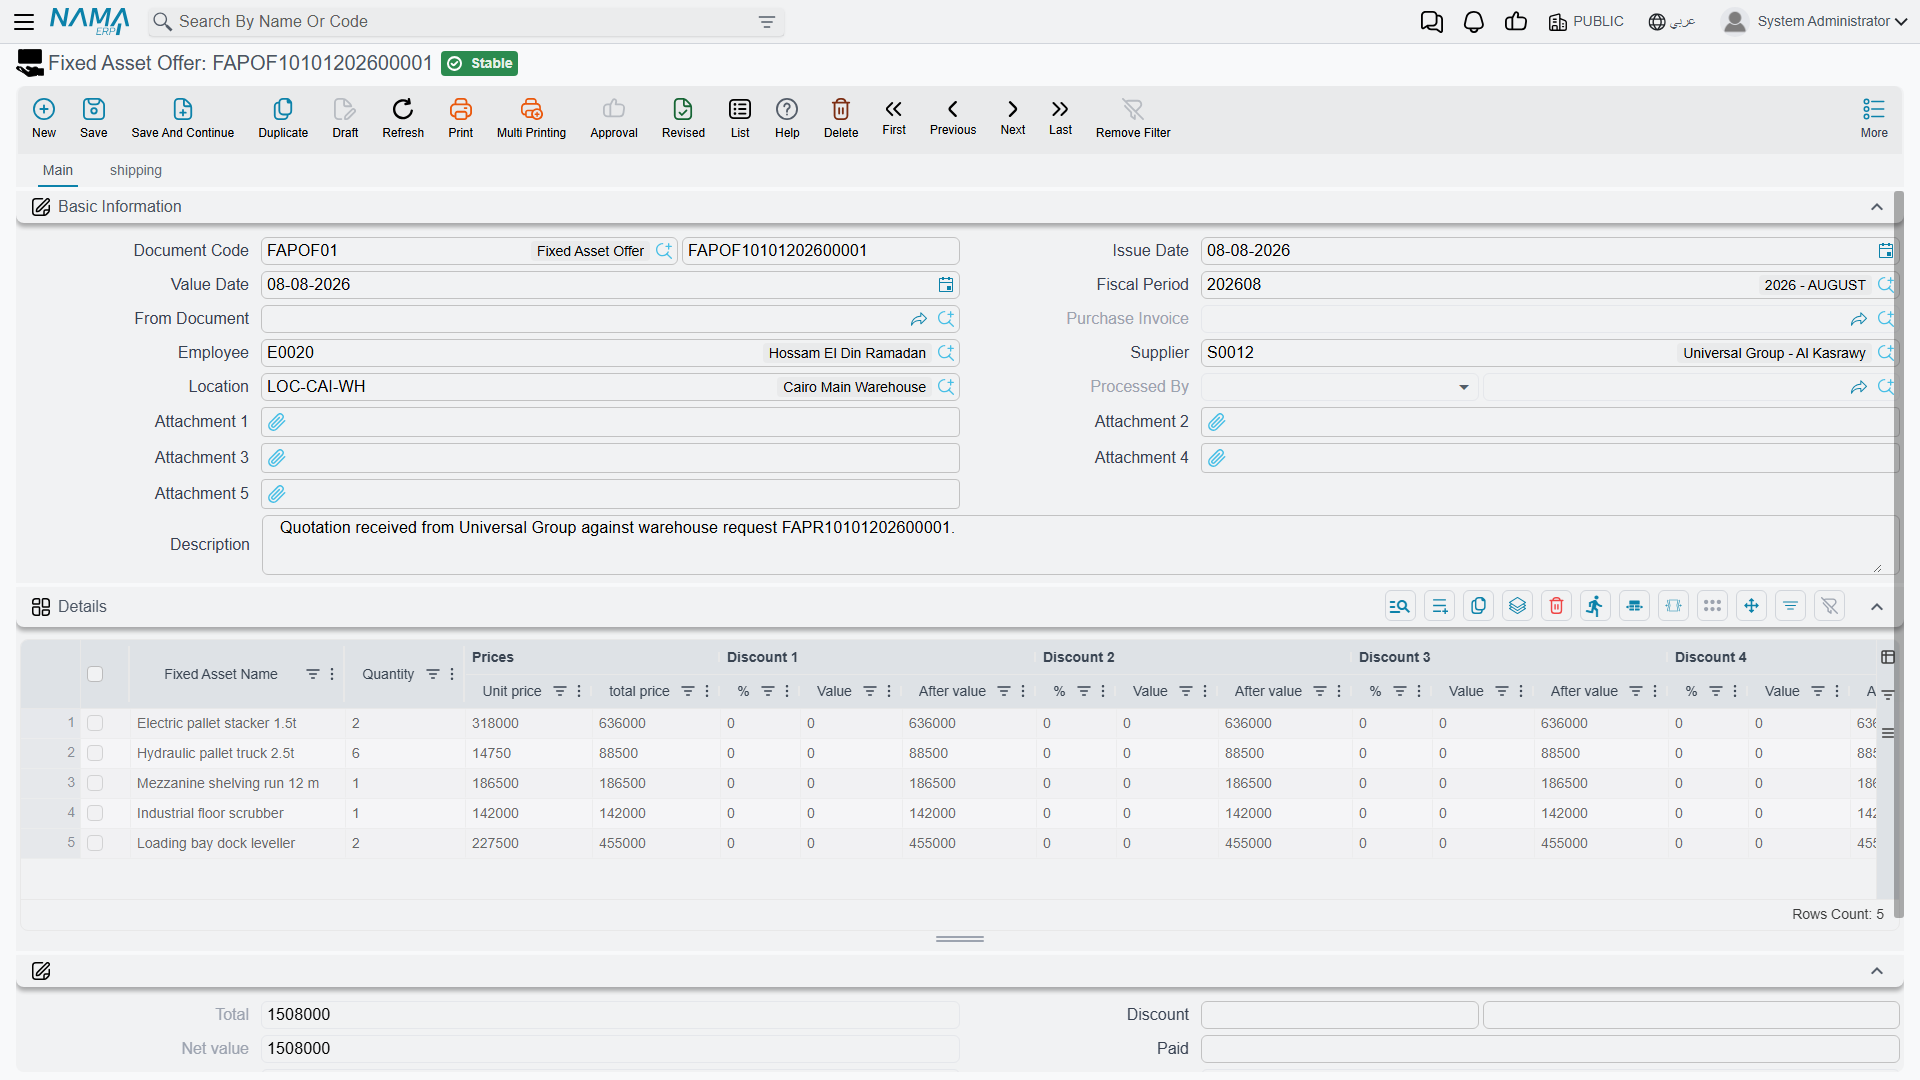Open the More toolbar menu
The width and height of the screenshot is (1920, 1080).
(x=1874, y=117)
